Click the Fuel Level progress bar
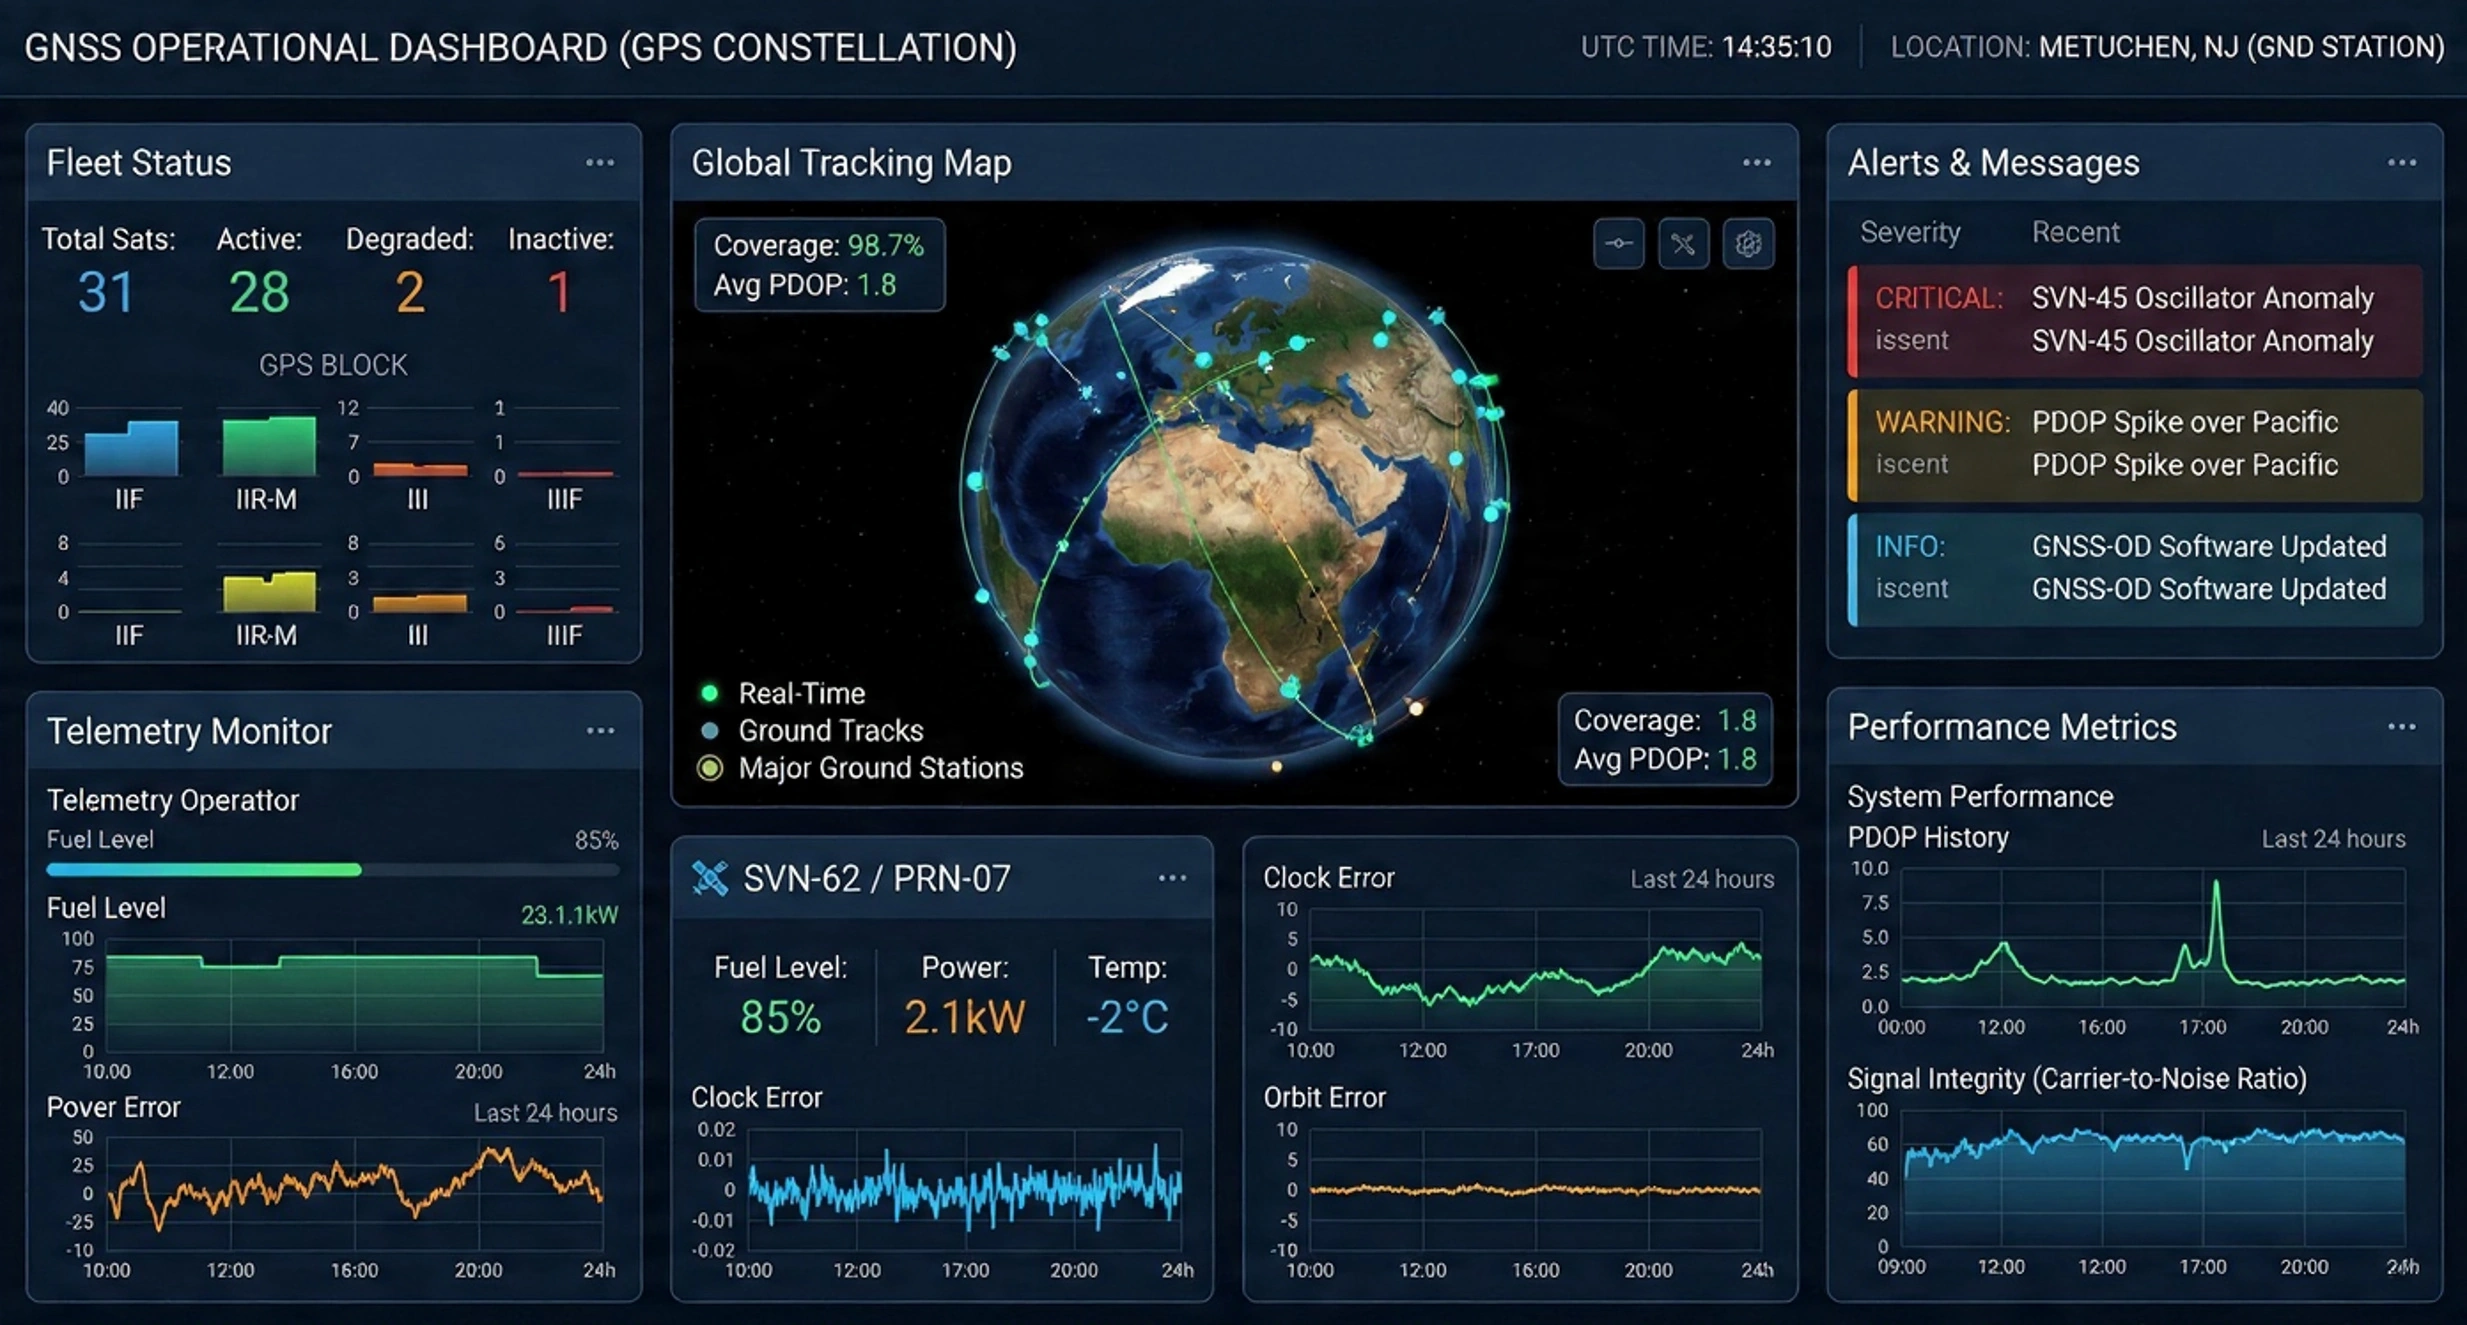This screenshot has width=2467, height=1325. [332, 870]
